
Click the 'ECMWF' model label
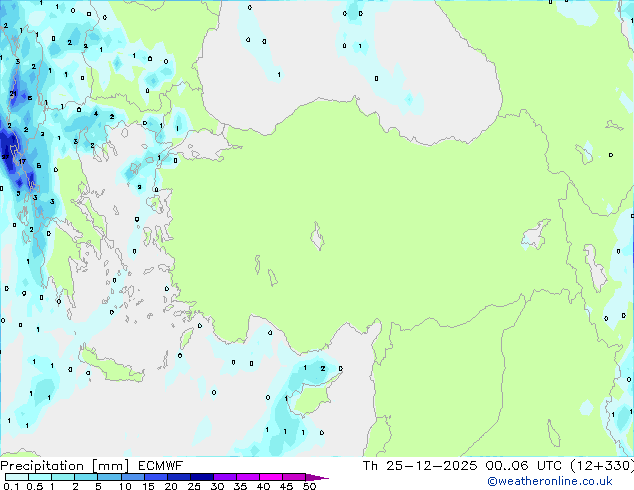pos(161,466)
